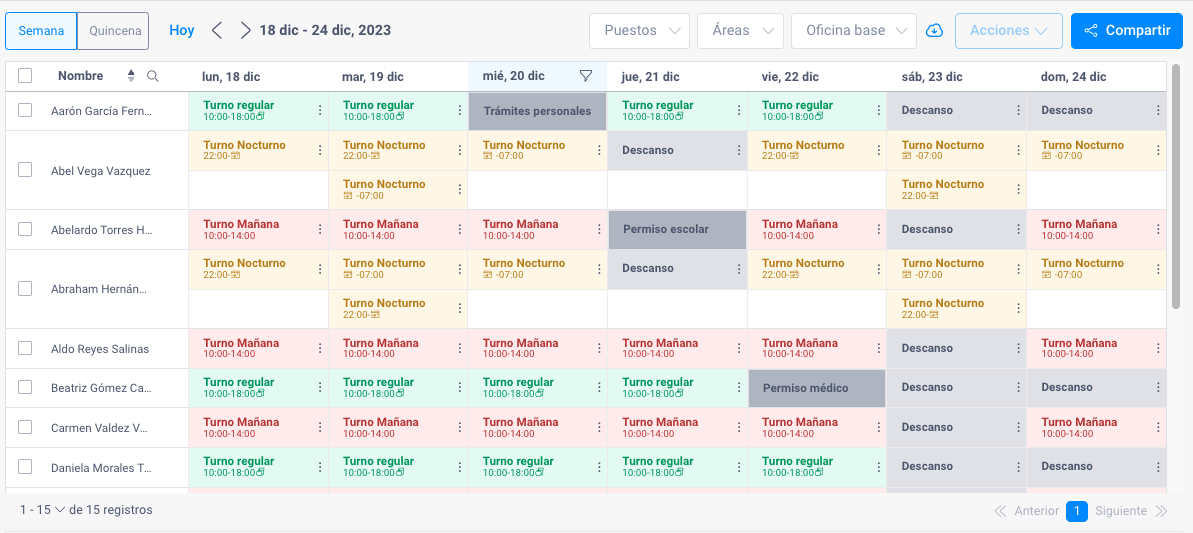This screenshot has width=1193, height=533.
Task: Open three-dot menu on Aldo Reyes' Saturday Descanso
Action: 1019,348
